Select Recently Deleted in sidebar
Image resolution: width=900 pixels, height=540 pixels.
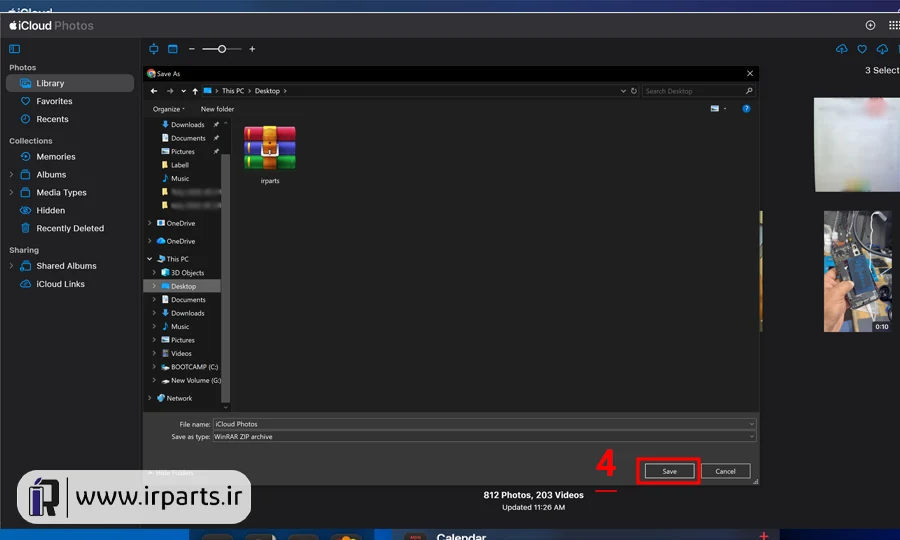[70, 228]
